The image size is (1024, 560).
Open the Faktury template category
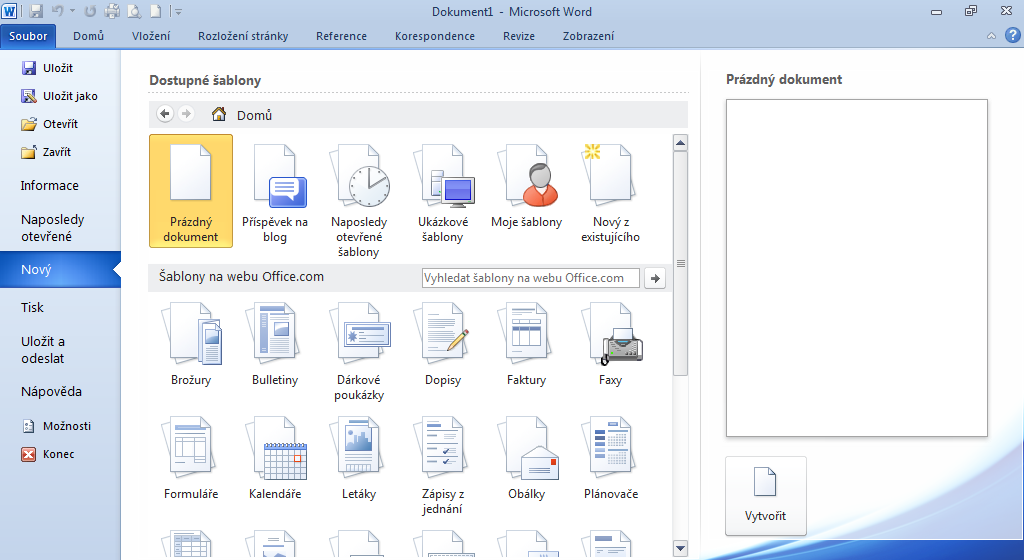click(x=526, y=344)
